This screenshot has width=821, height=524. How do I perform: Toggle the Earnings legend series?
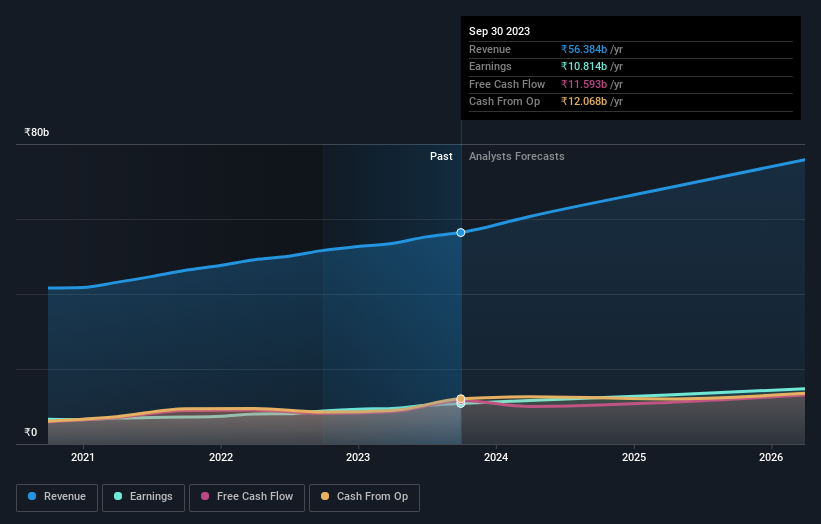pyautogui.click(x=143, y=497)
